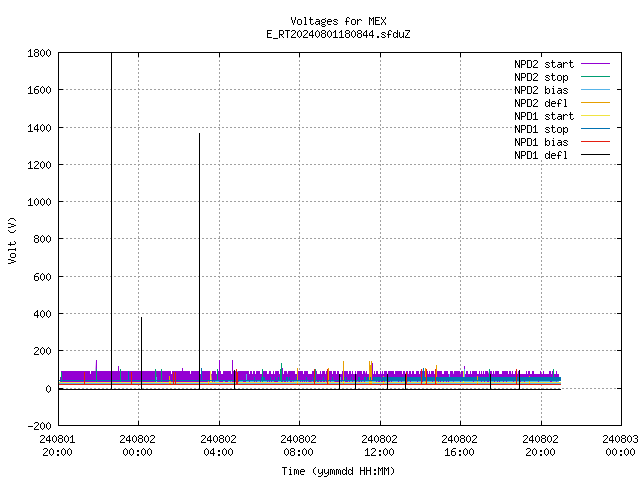This screenshot has width=640, height=480.
Task: Click the 'NPD2 stop' legend label
Action: (x=541, y=77)
